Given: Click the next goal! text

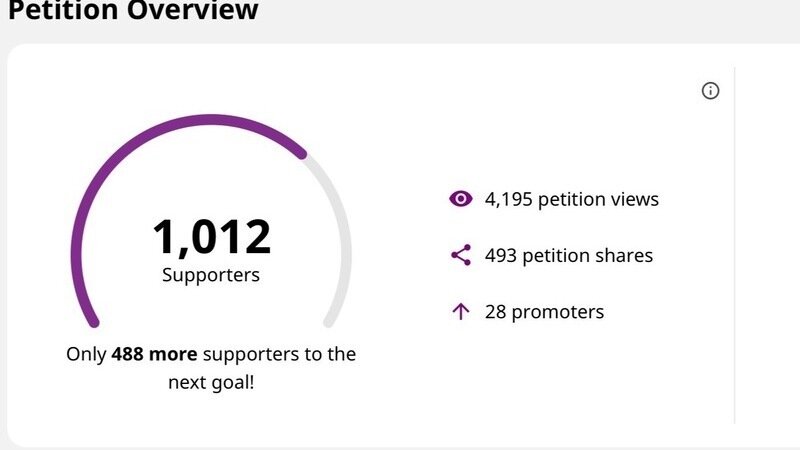Looking at the screenshot, I should coord(211,382).
